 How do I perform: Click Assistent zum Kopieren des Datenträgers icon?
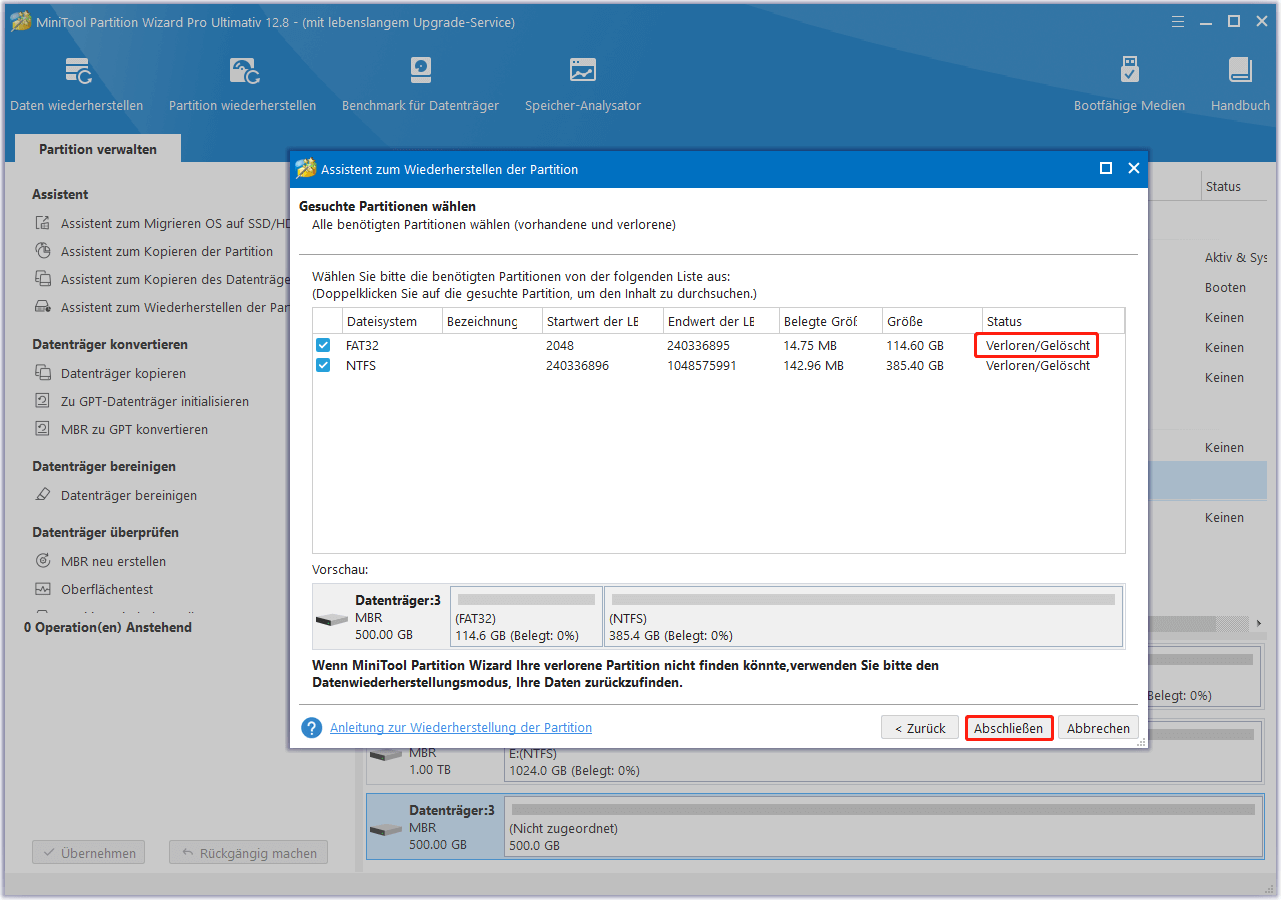point(43,280)
